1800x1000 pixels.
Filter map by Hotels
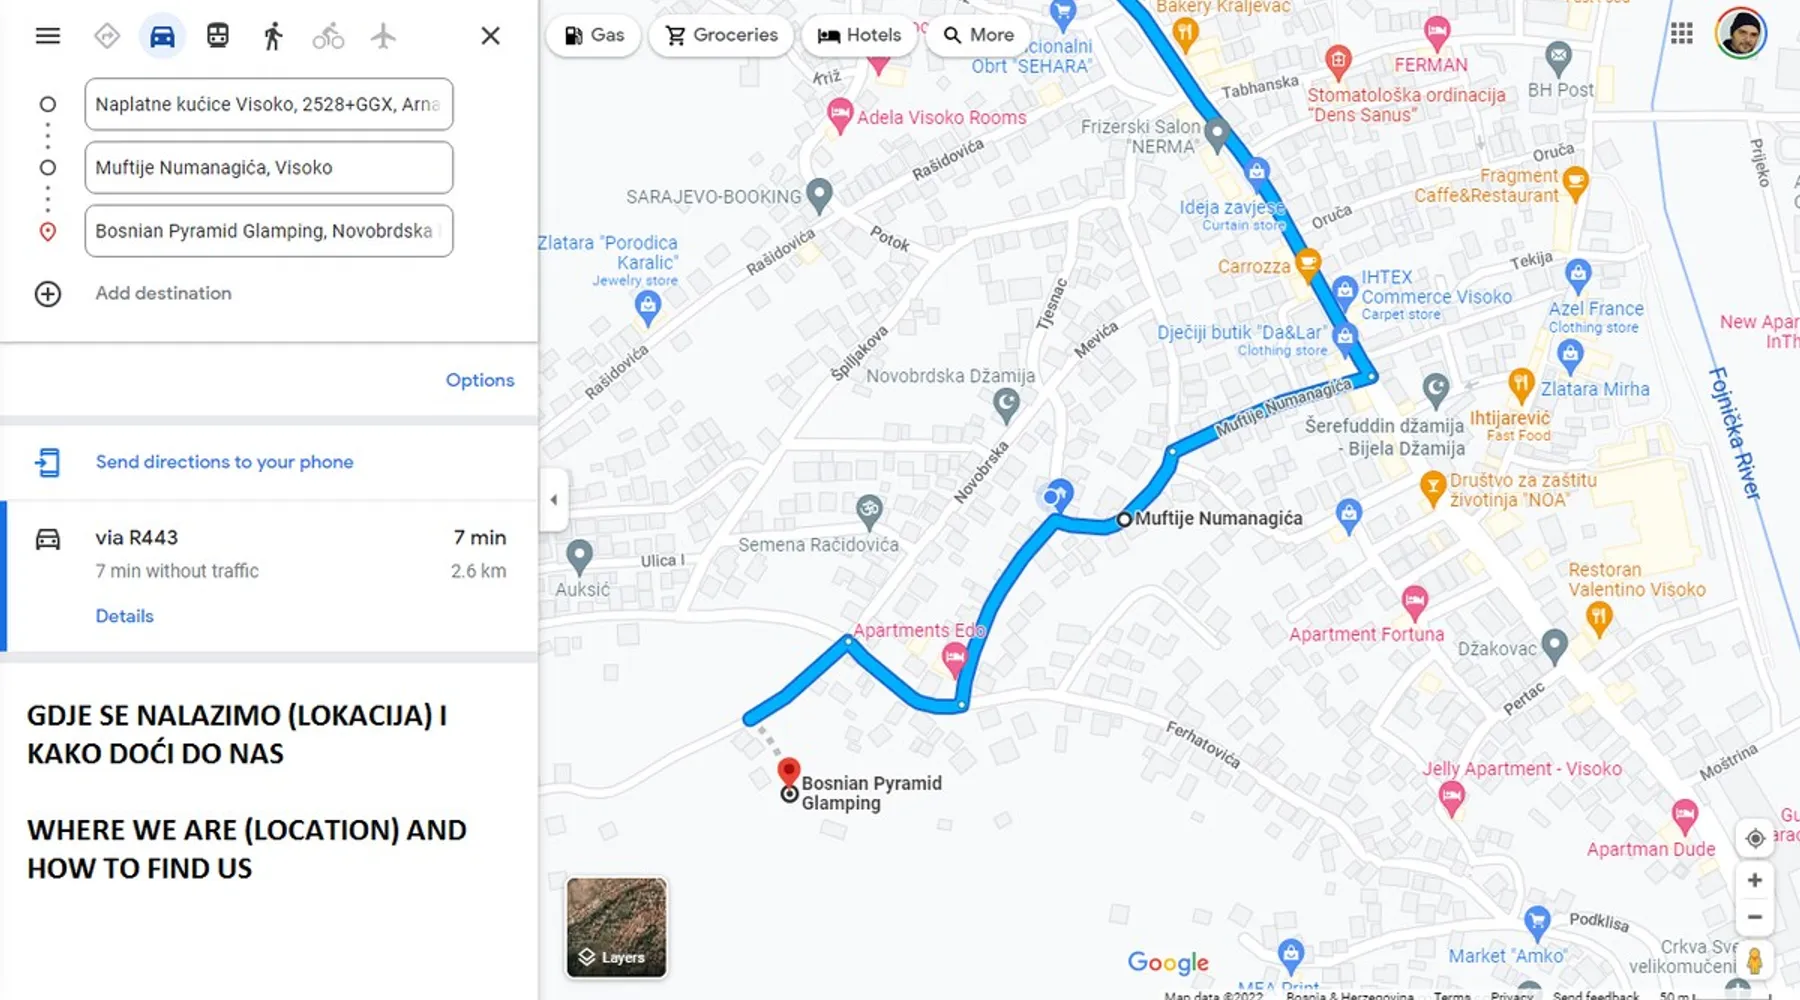point(859,35)
